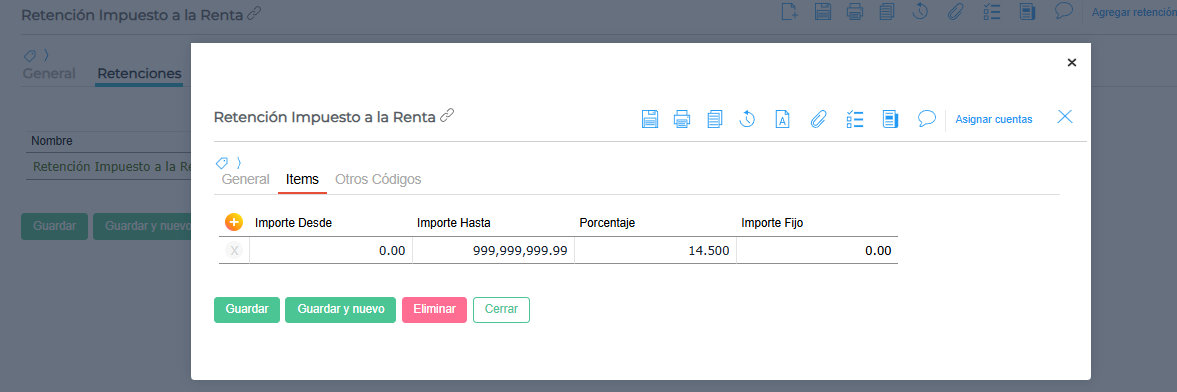Click the comment bubble icon in dialog
1177x392 pixels.
[x=927, y=119]
